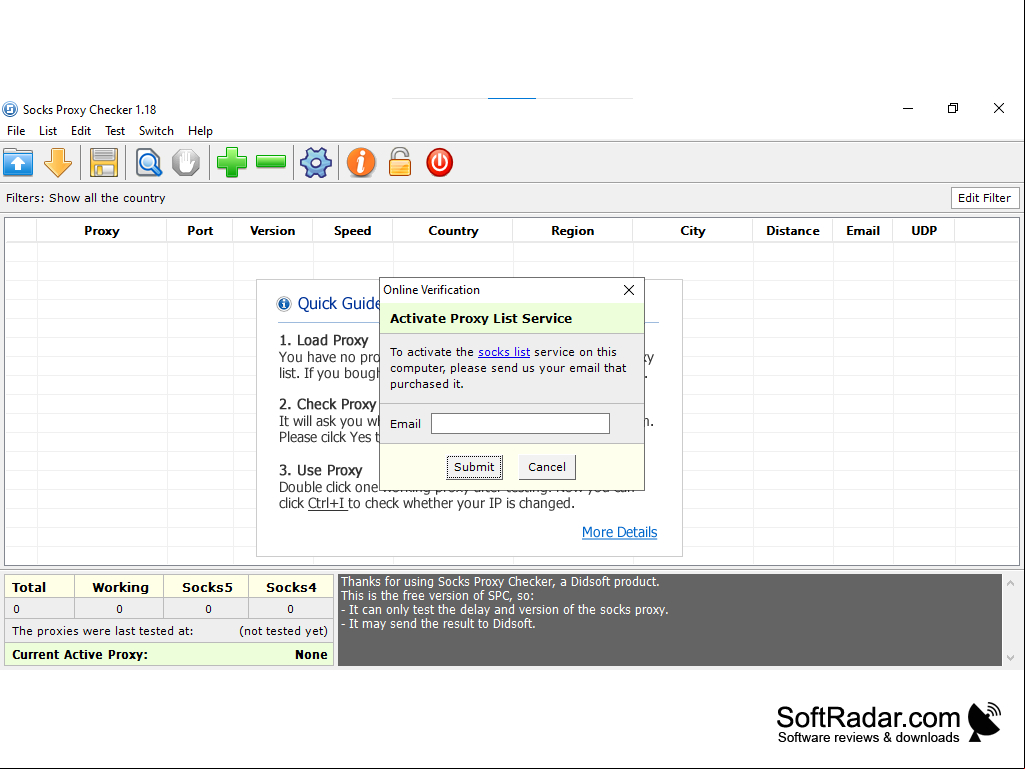Click the '2. Check Proxy' guide heading

(x=328, y=404)
